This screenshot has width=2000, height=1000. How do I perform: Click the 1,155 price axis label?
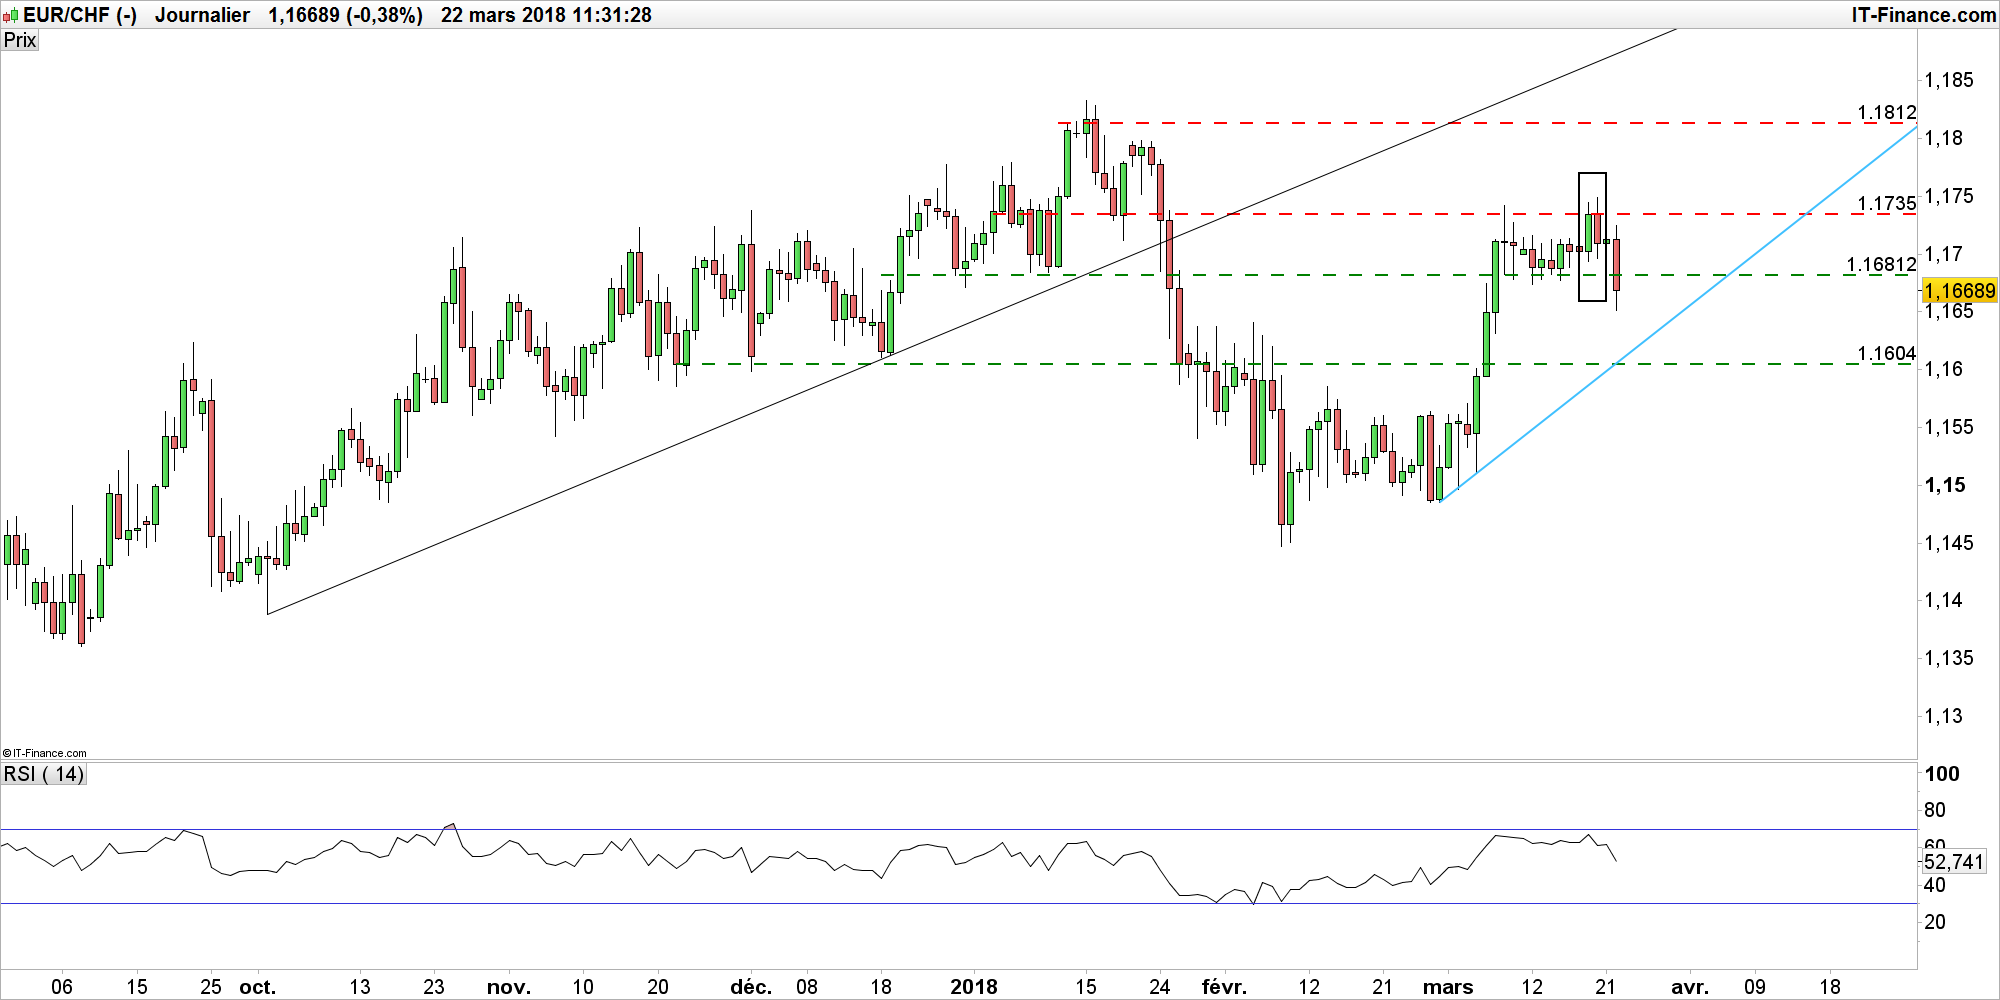coord(1949,427)
